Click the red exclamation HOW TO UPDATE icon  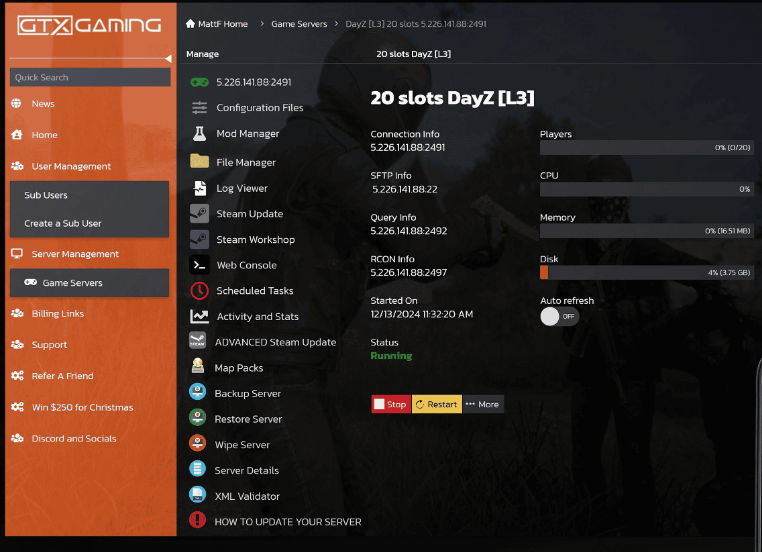click(x=197, y=519)
